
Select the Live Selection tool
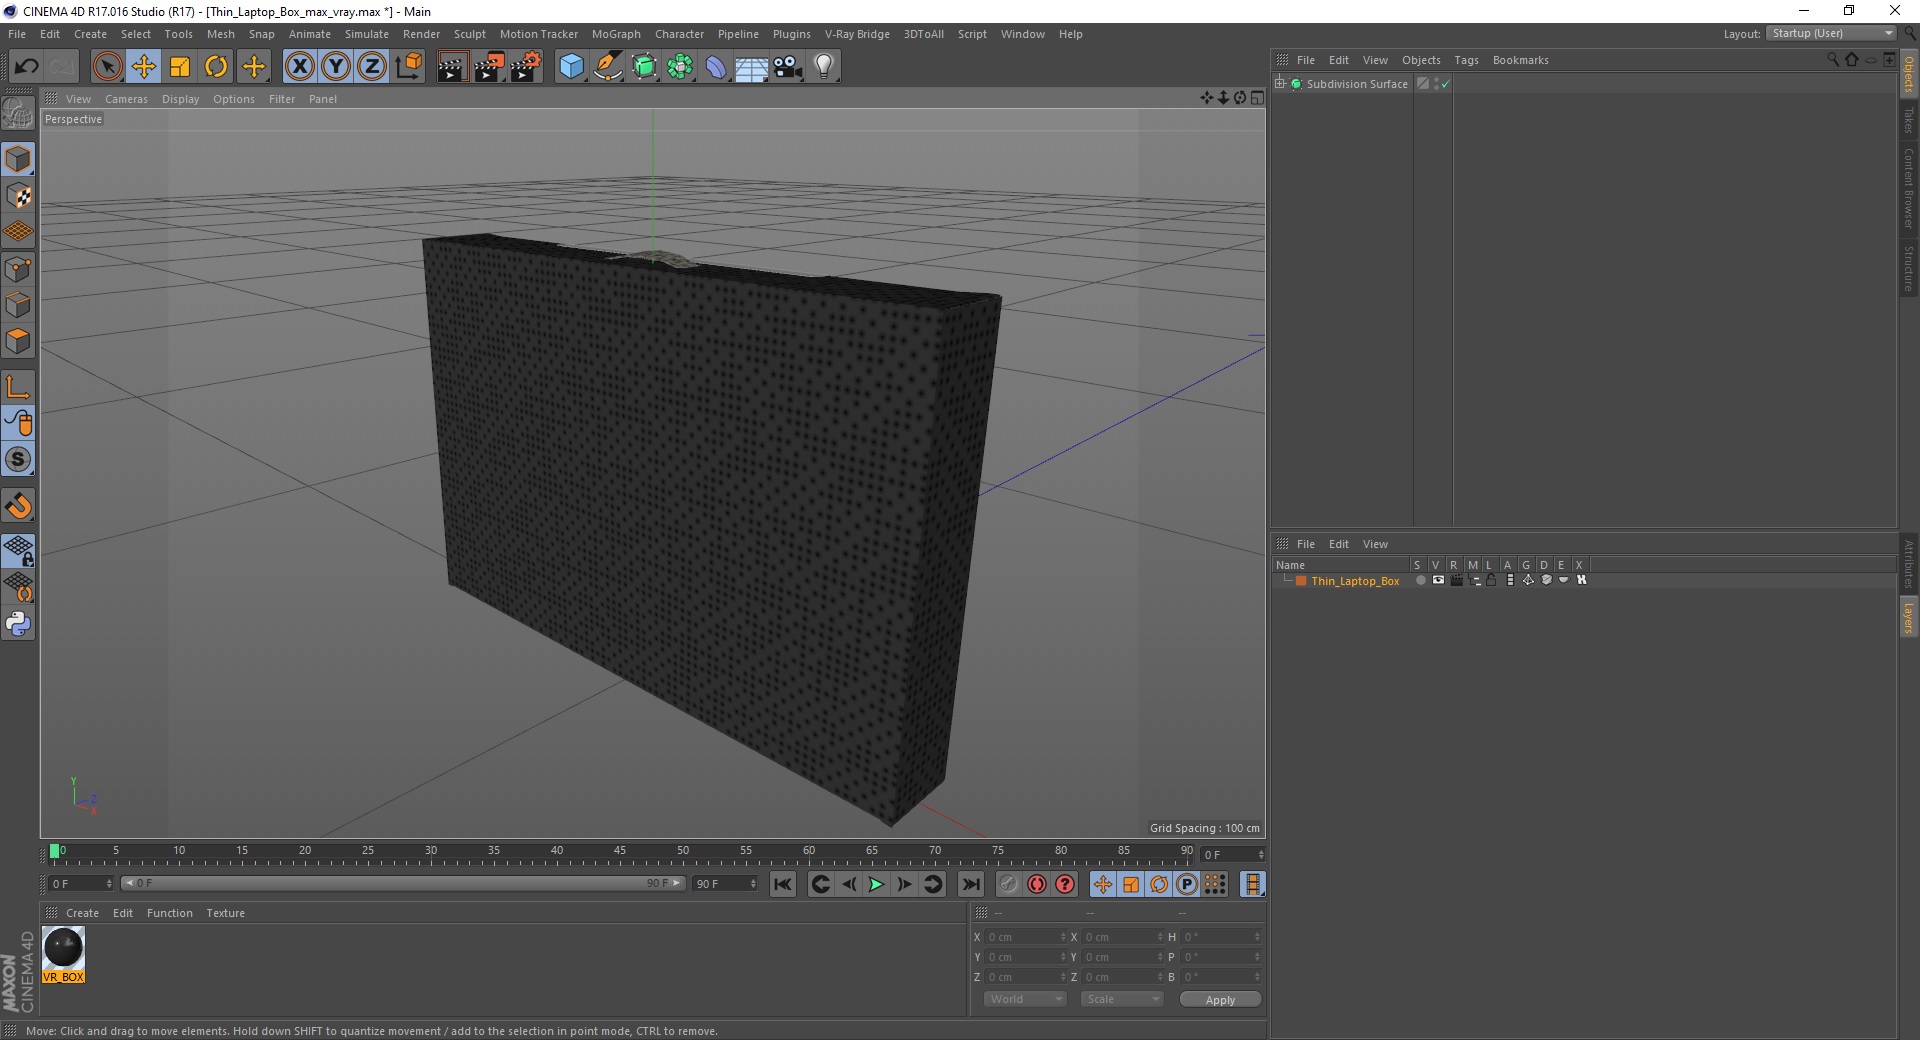107,67
